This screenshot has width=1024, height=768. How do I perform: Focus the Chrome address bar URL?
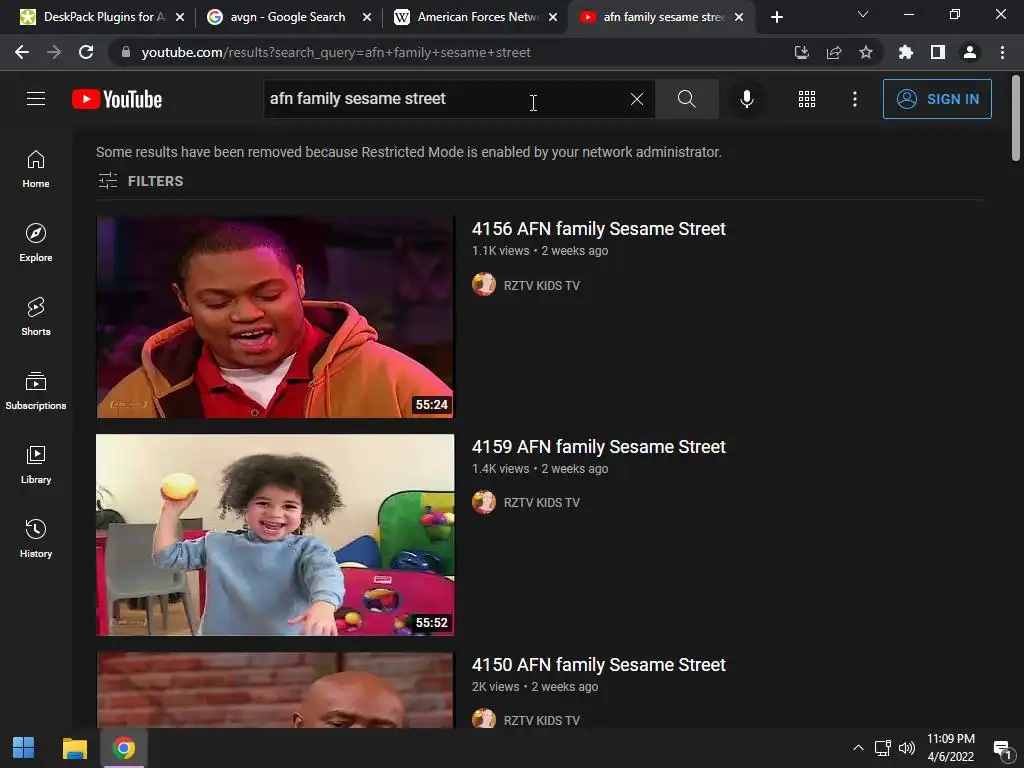(336, 52)
